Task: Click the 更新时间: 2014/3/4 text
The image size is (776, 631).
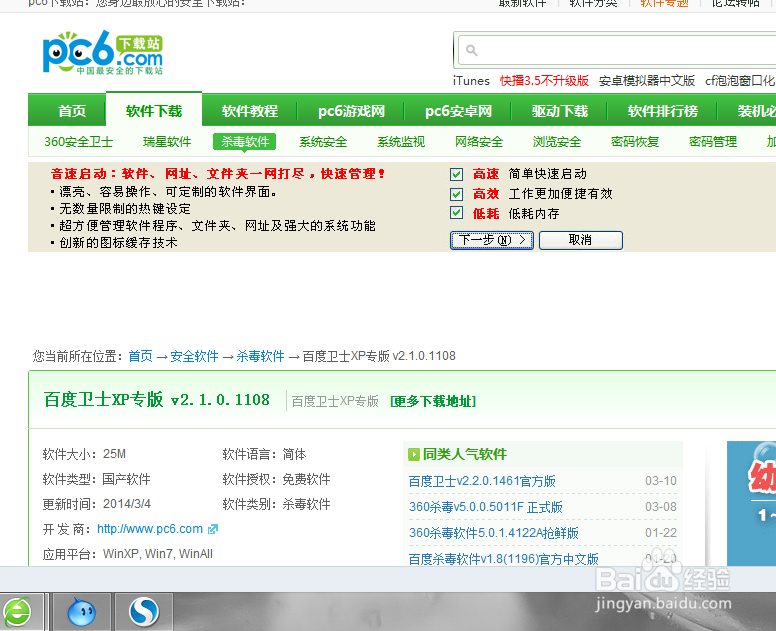Action: [97, 504]
